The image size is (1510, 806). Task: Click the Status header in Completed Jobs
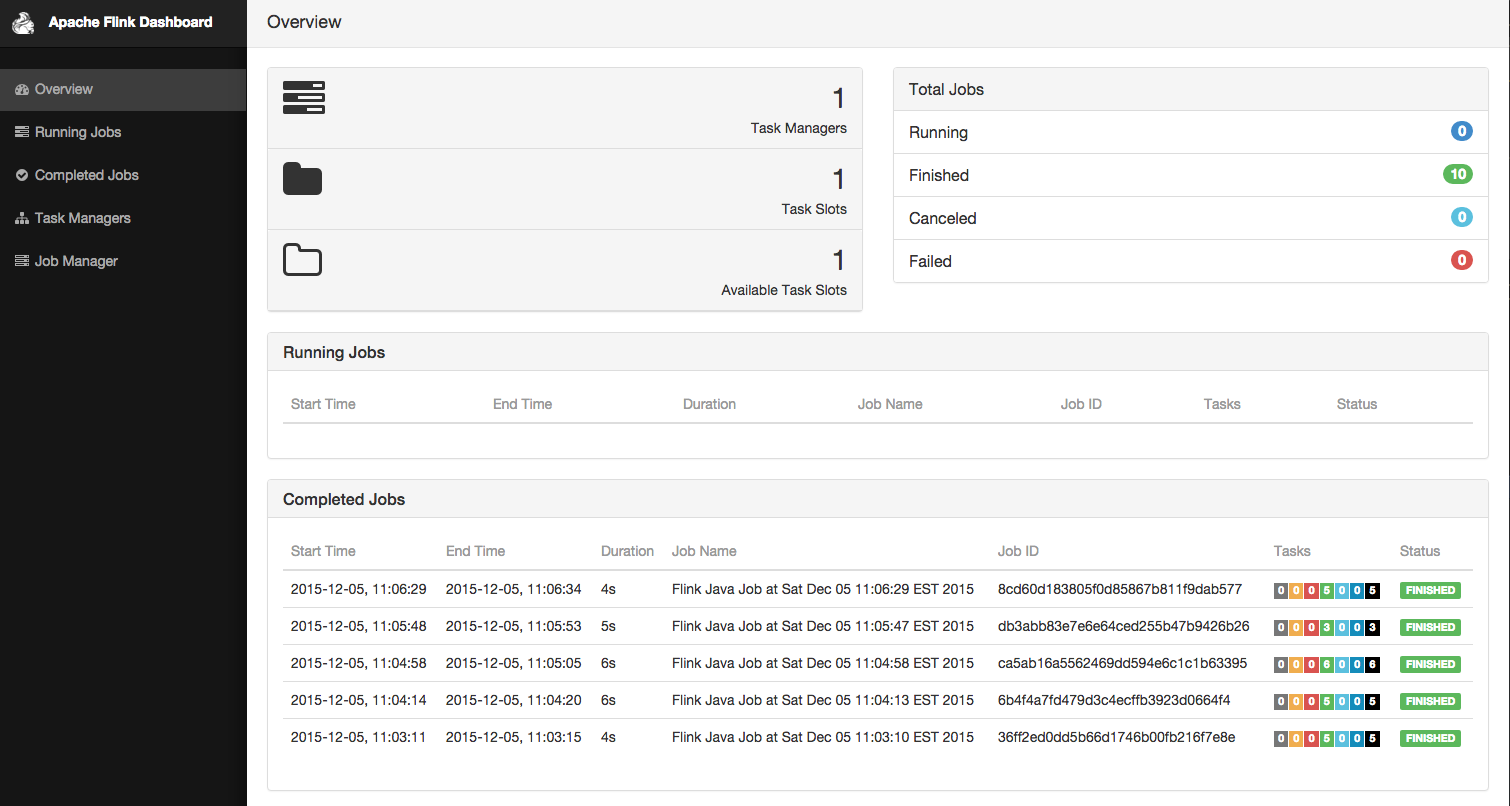[x=1420, y=551]
